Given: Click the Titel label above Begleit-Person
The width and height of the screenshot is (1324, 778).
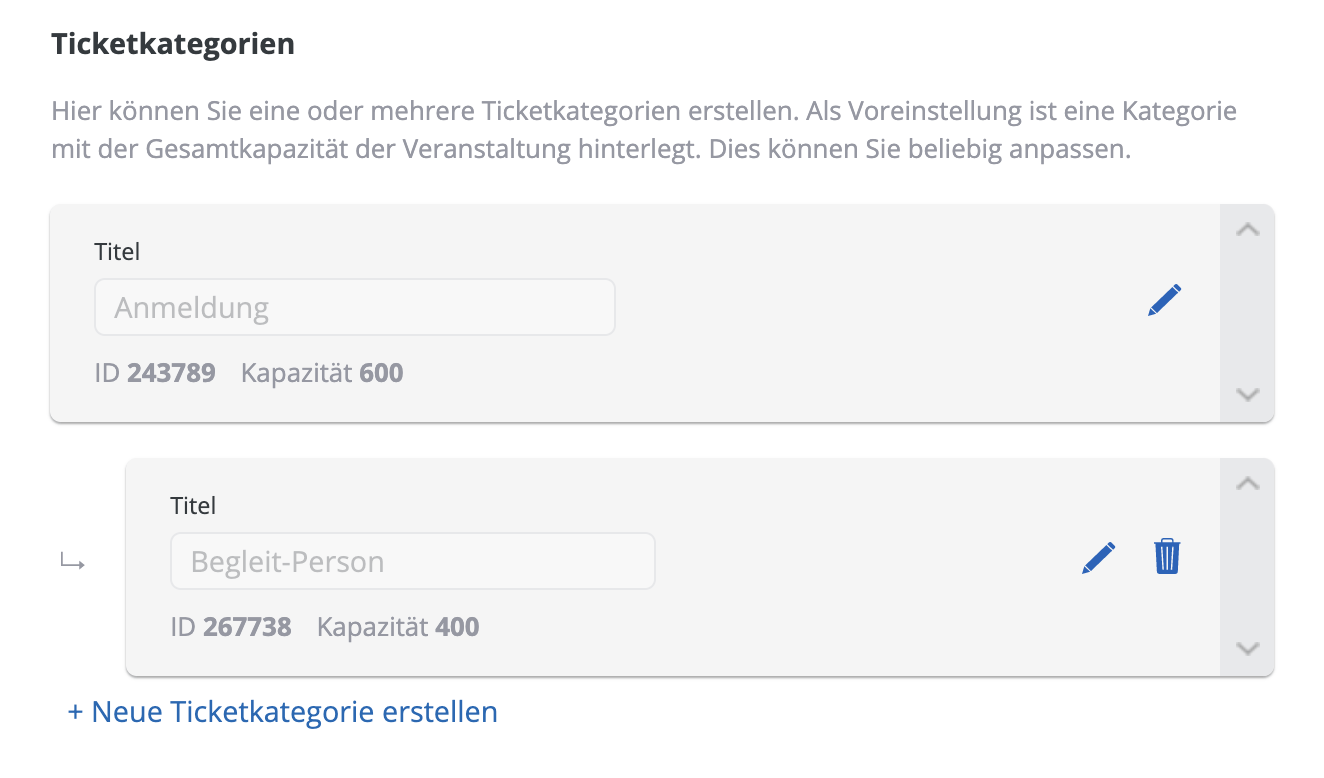Looking at the screenshot, I should tap(193, 506).
